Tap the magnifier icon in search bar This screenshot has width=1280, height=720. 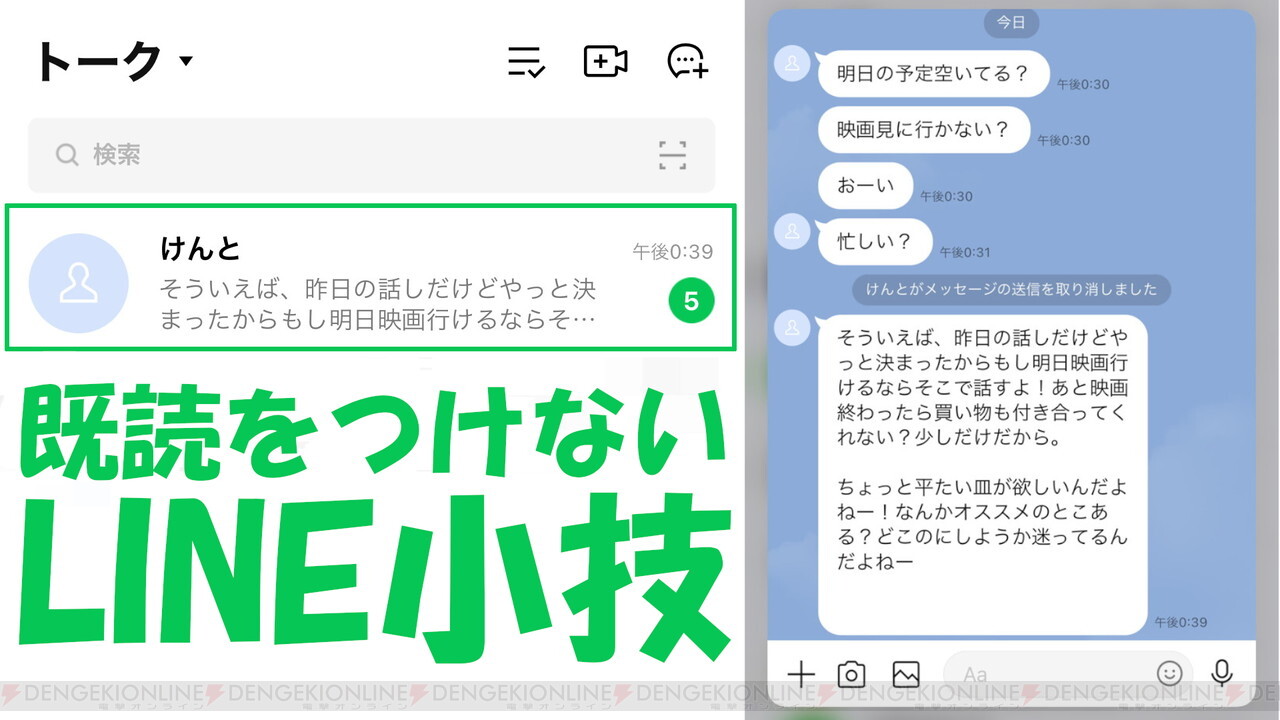(x=67, y=155)
